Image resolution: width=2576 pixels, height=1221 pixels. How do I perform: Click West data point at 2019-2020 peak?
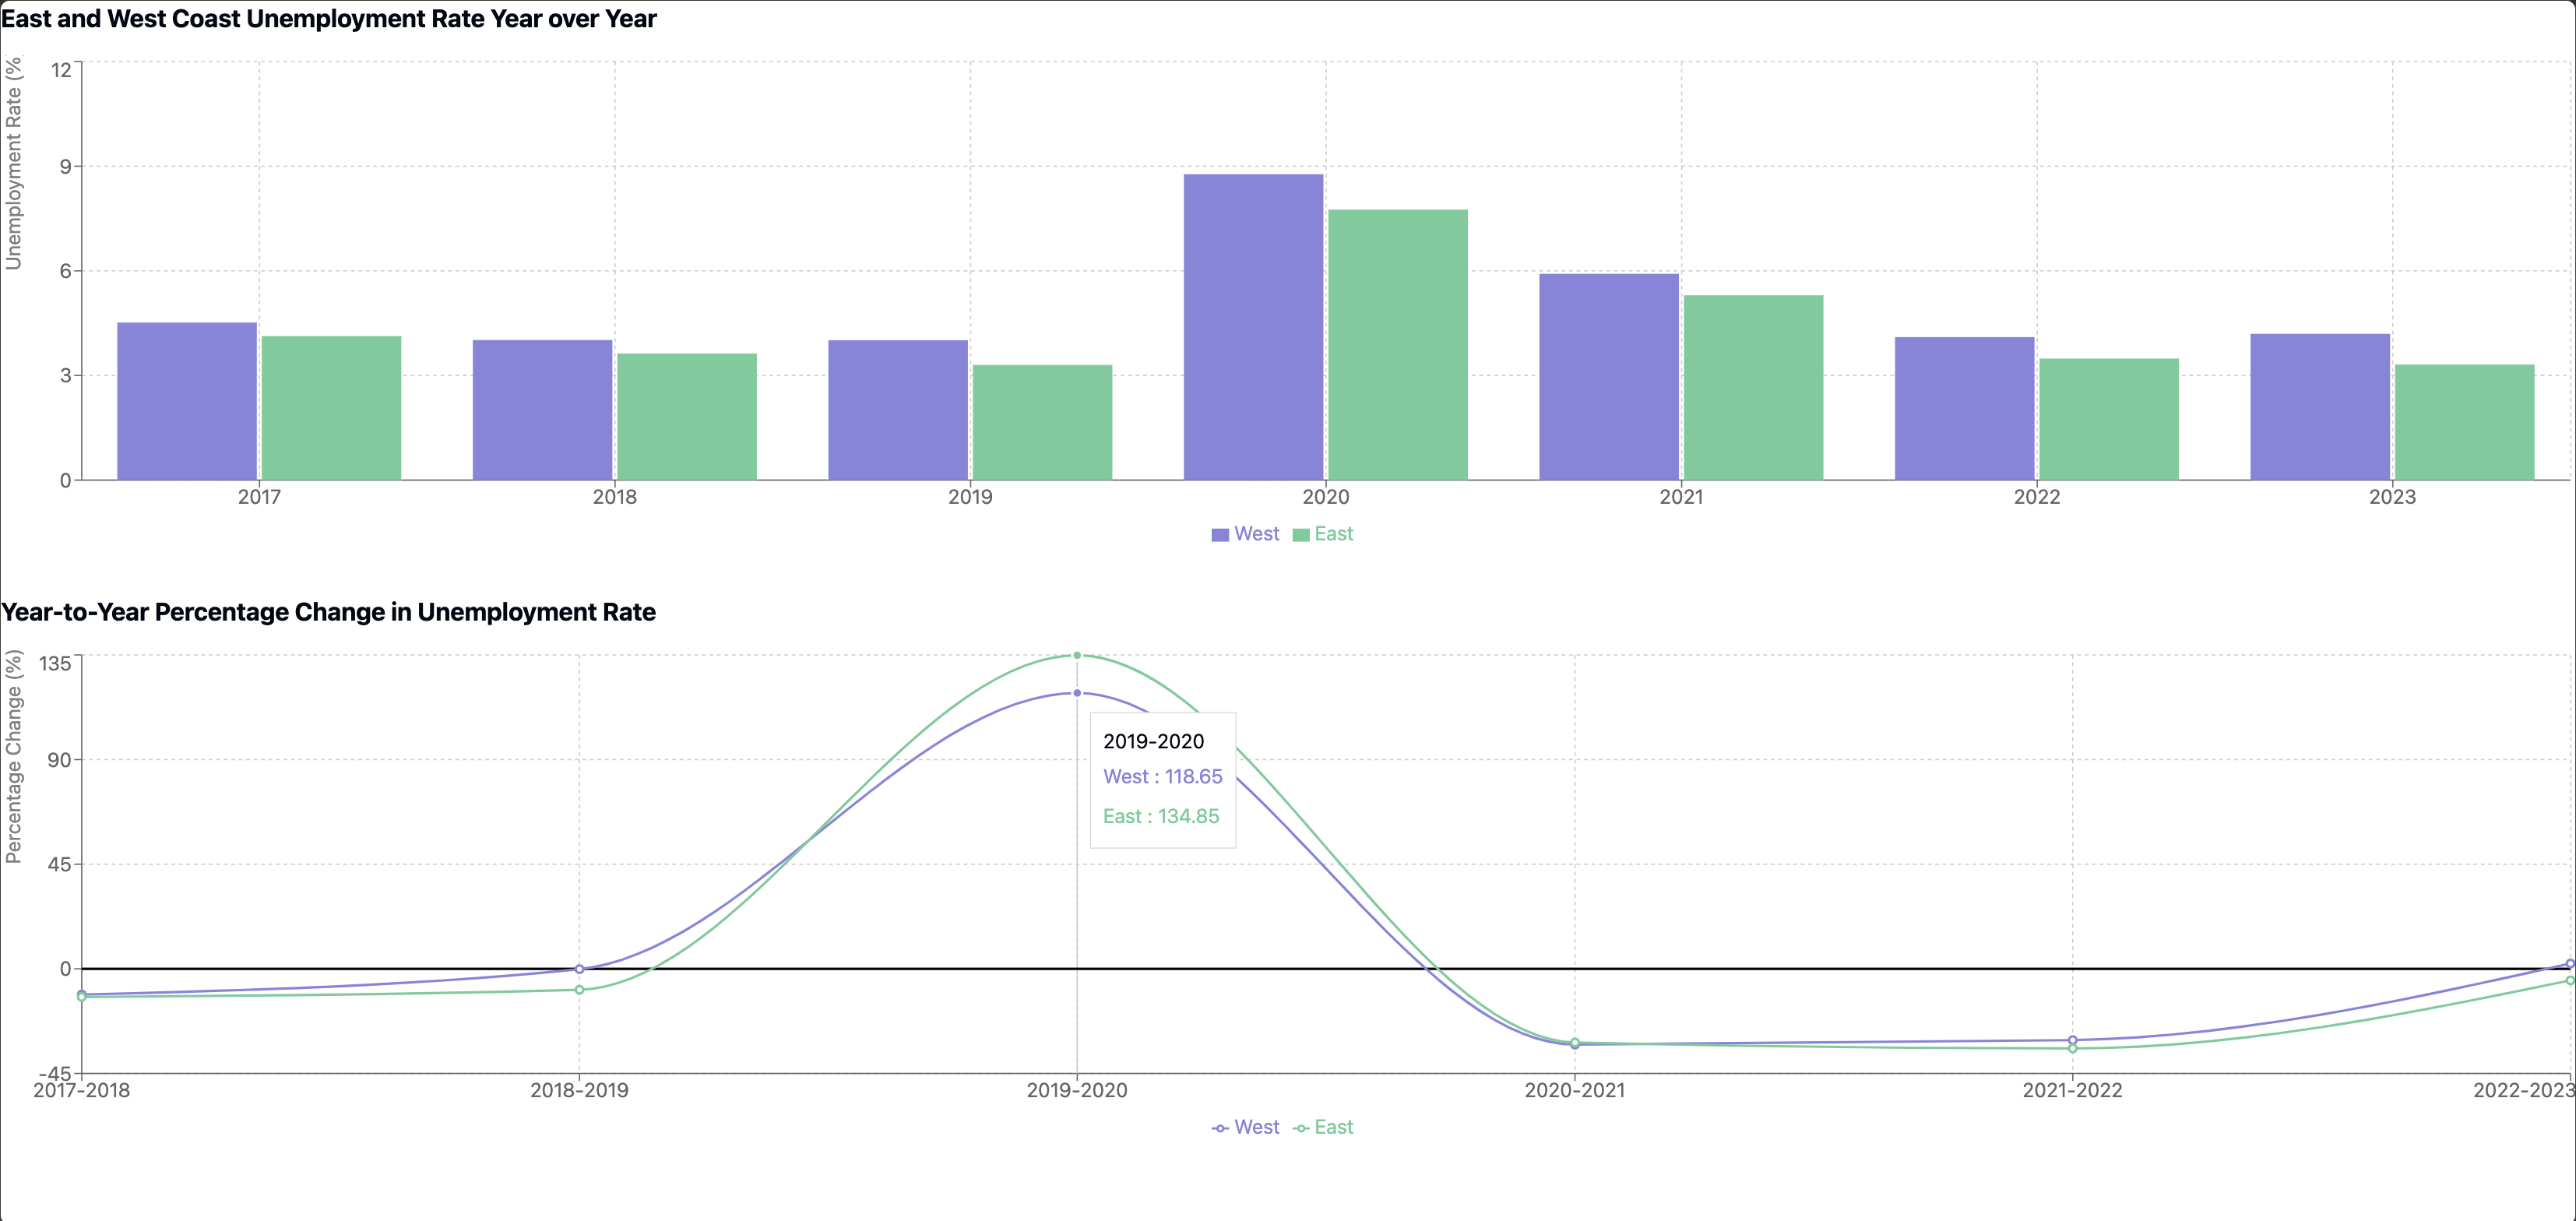click(1077, 693)
